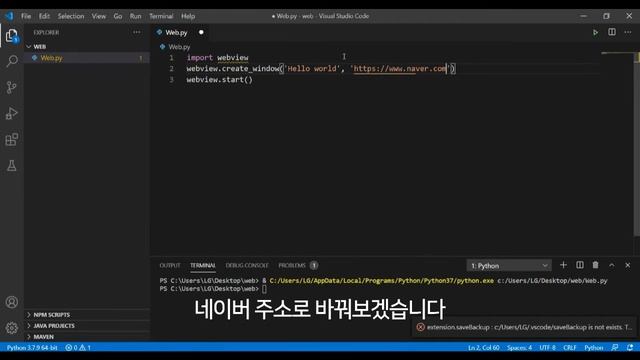Image resolution: width=640 pixels, height=360 pixels.
Task: Click in the terminal prompt input area
Action: tap(264, 289)
